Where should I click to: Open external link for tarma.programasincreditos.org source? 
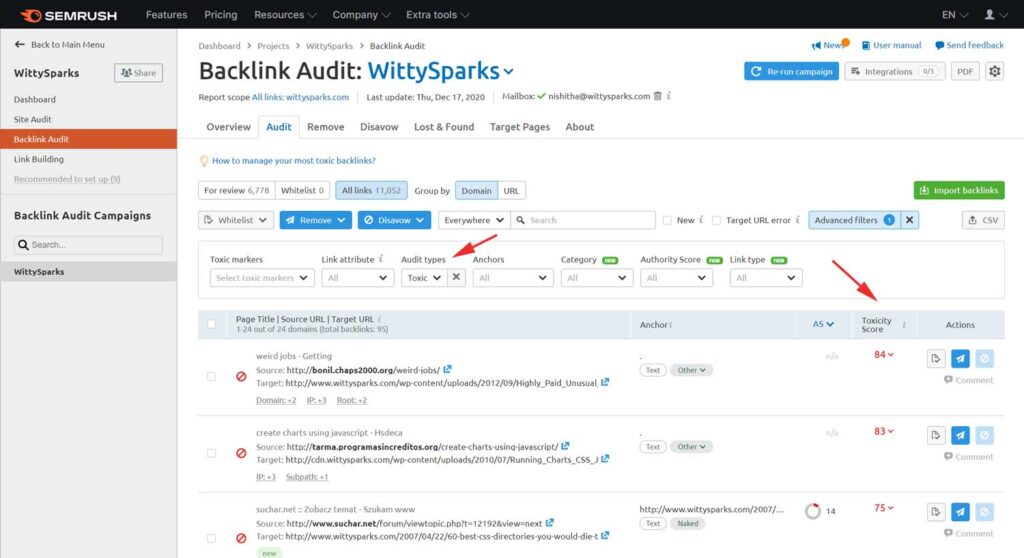point(566,446)
